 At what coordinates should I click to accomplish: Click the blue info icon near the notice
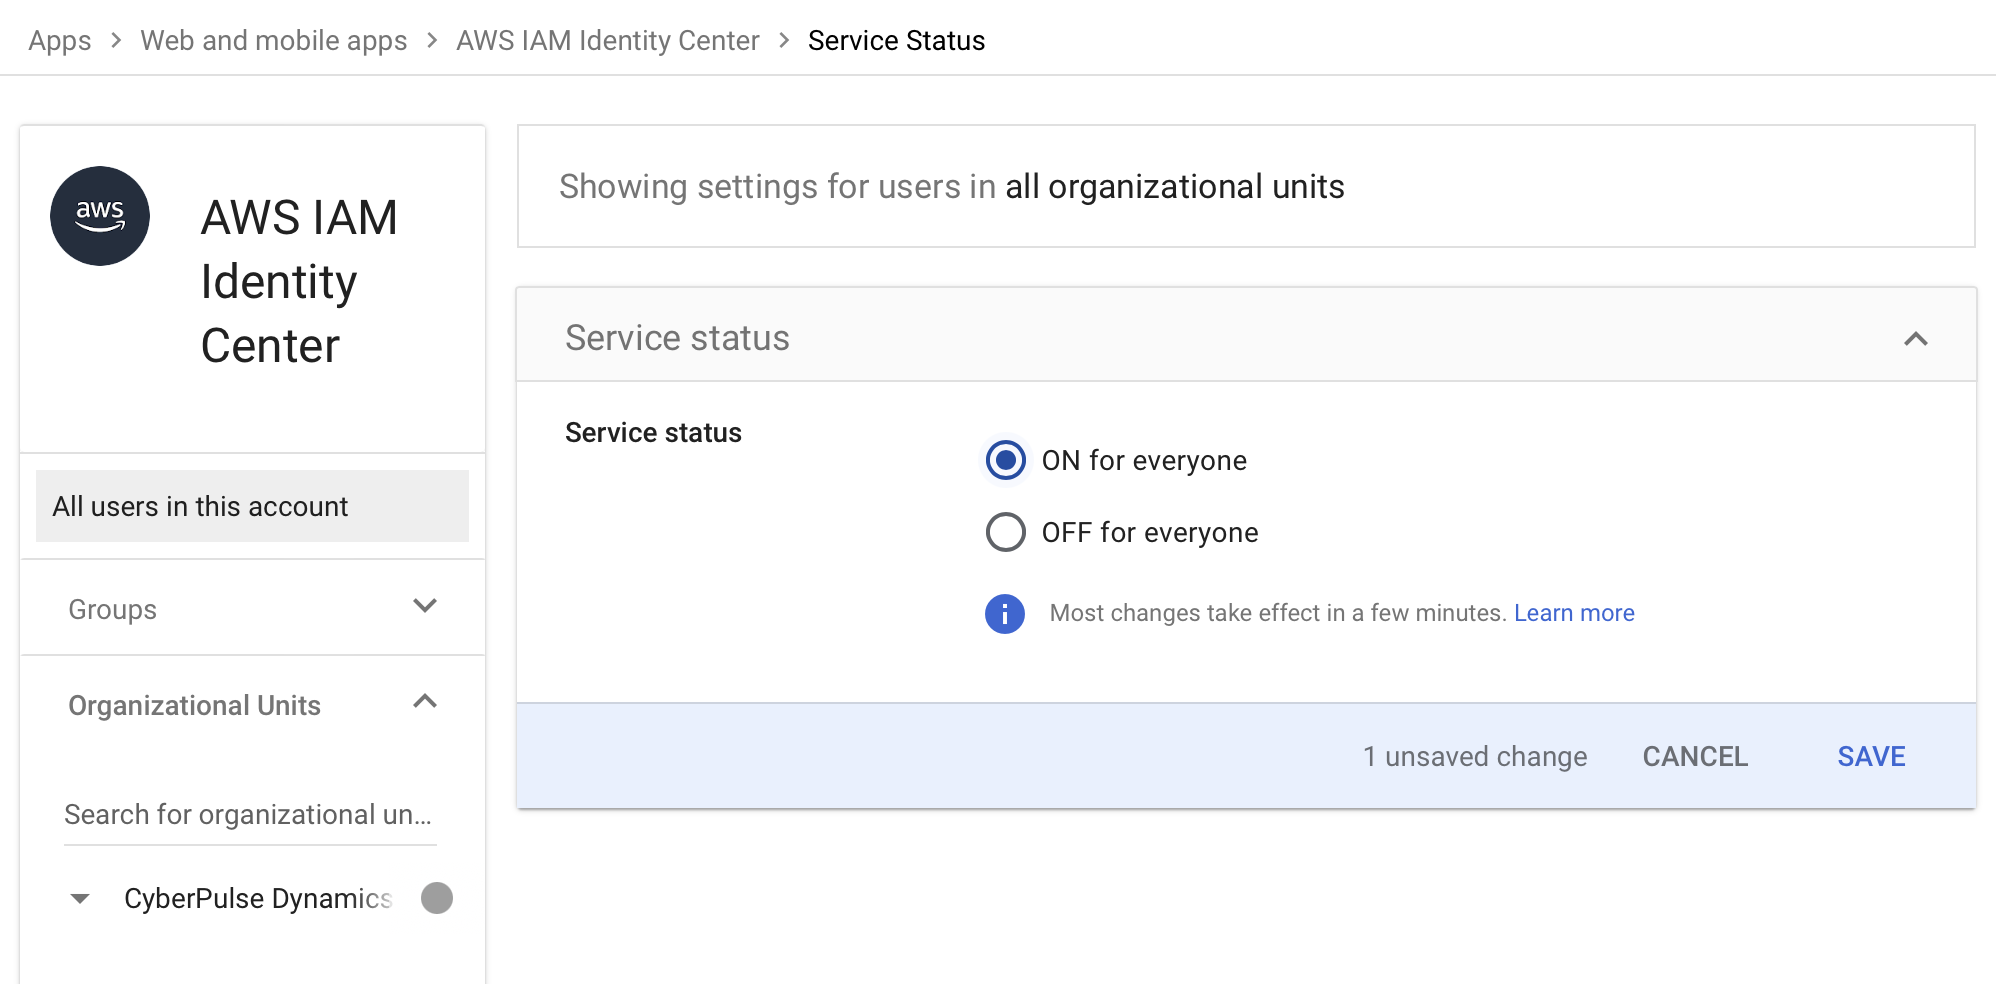pos(1004,614)
